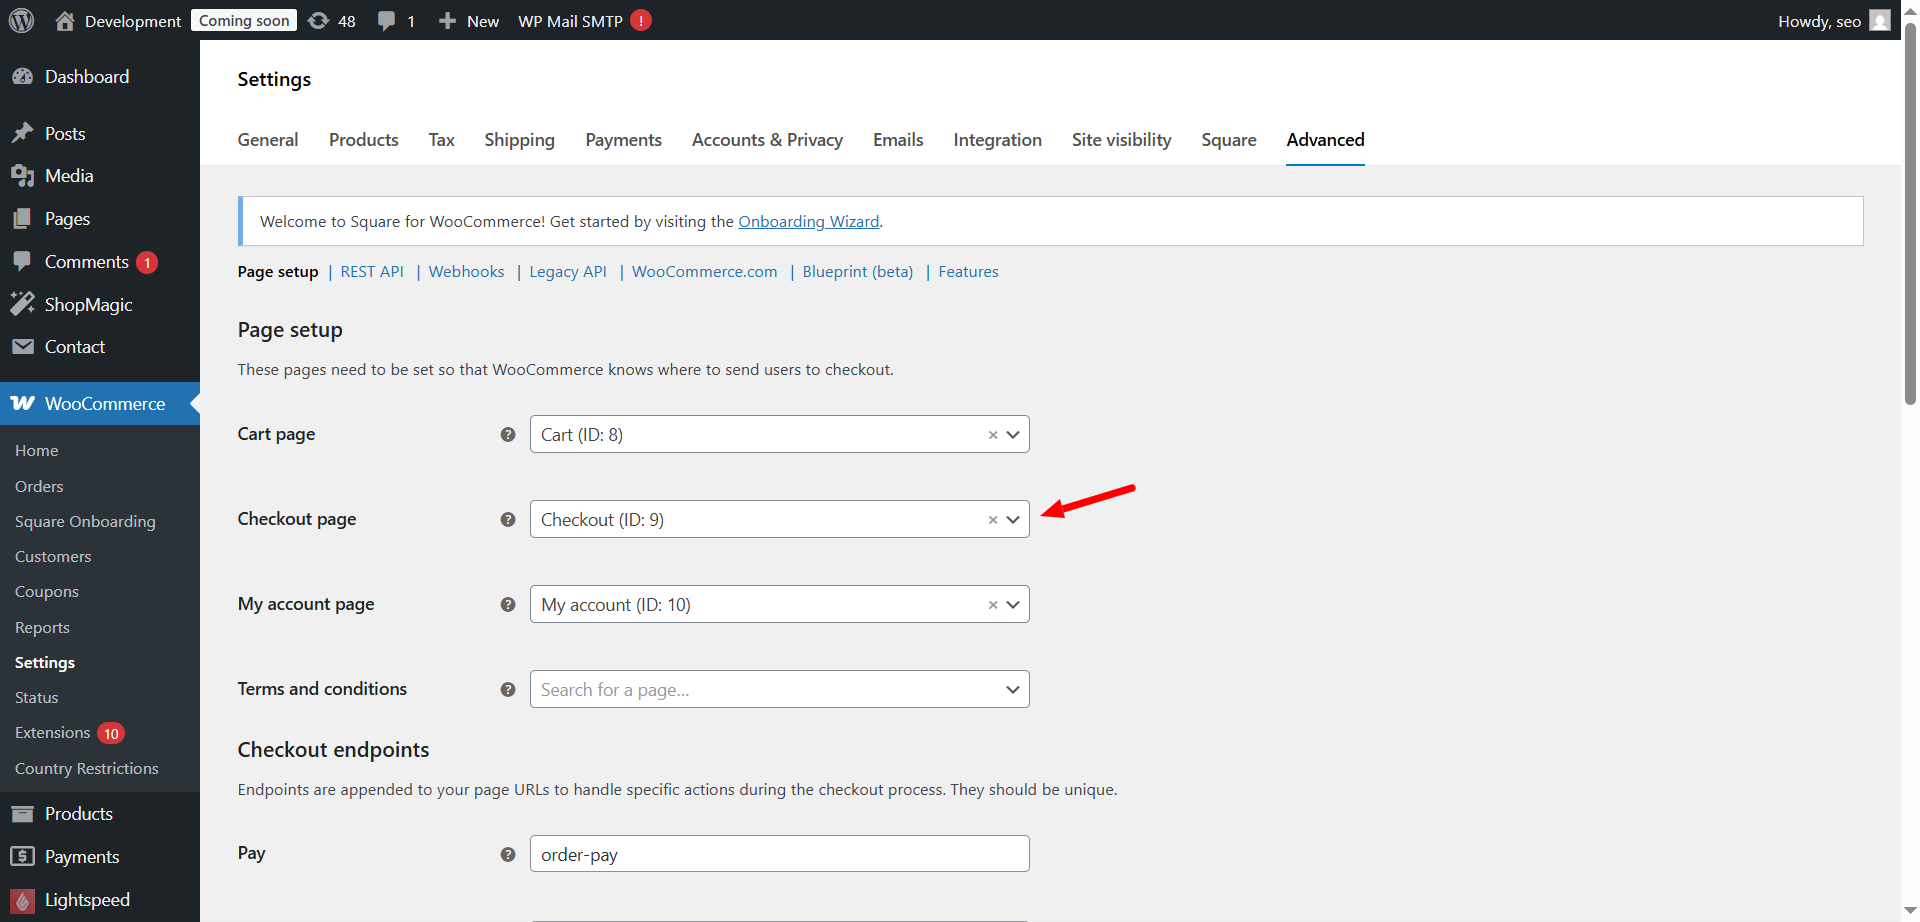Switch to the Square tab

[x=1229, y=140]
